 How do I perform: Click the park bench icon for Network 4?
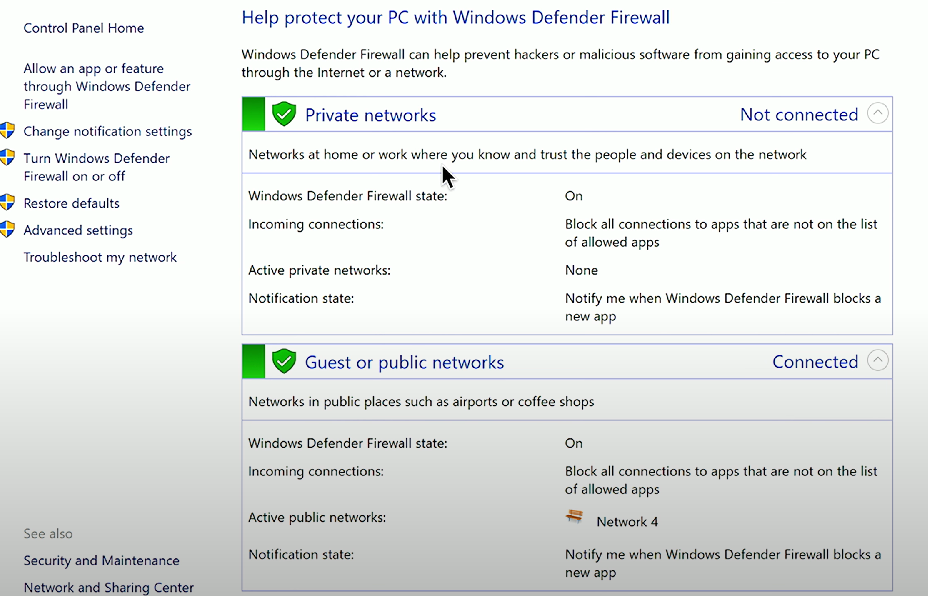574,517
